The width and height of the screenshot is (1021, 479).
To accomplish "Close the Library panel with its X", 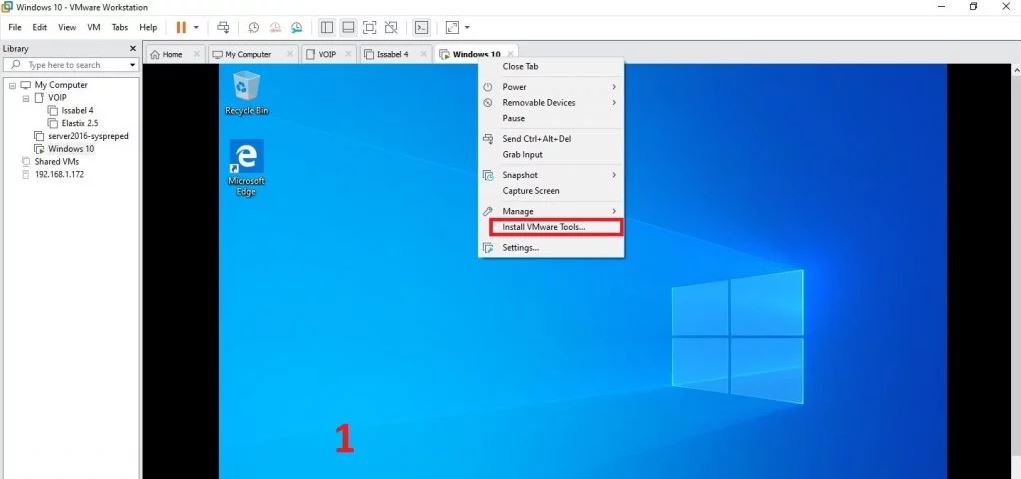I will click(x=133, y=49).
